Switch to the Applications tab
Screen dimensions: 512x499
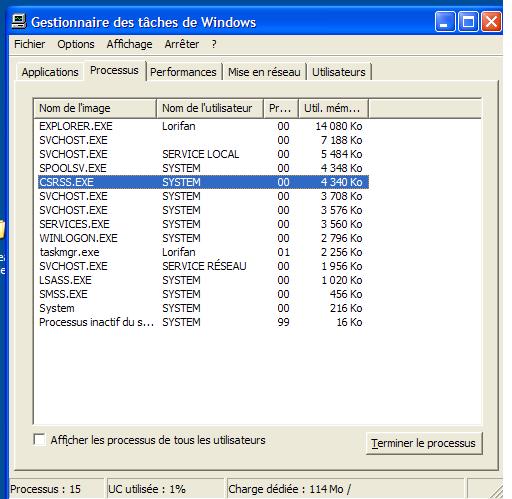[x=50, y=72]
